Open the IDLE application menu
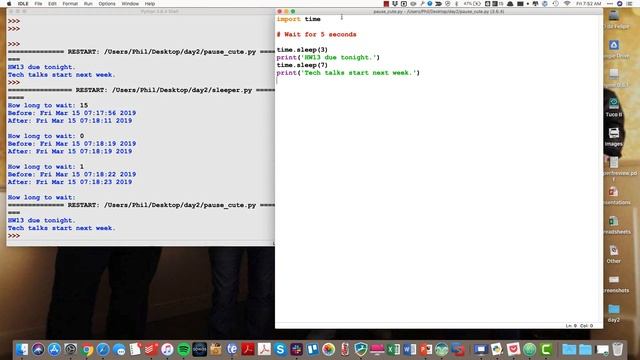 click(x=23, y=4)
